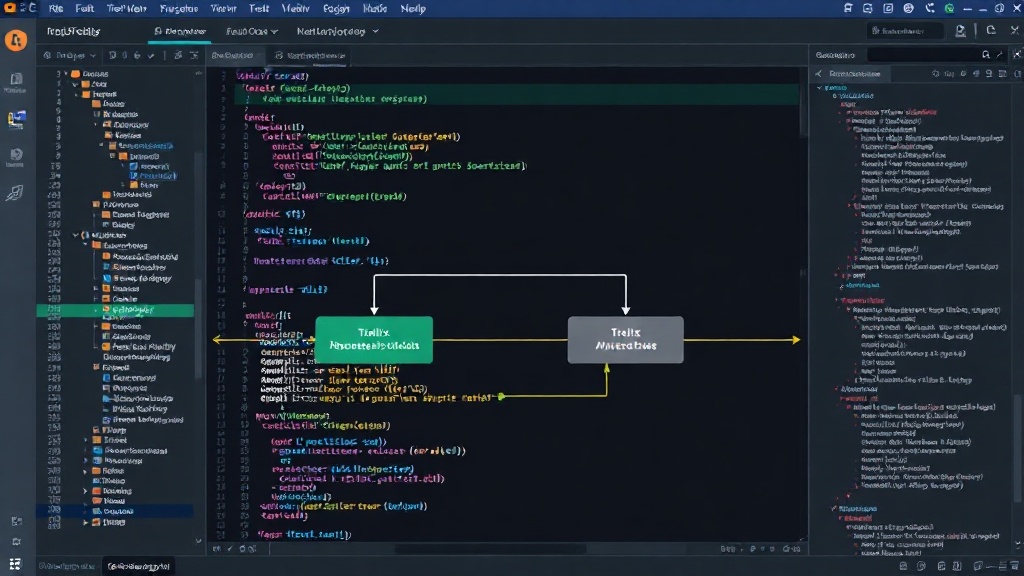Click the gray box in the diagram

point(626,340)
